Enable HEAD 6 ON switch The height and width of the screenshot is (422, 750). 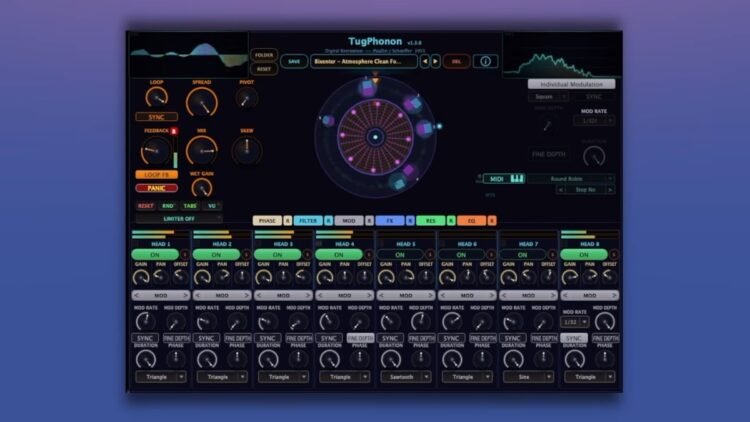(461, 255)
